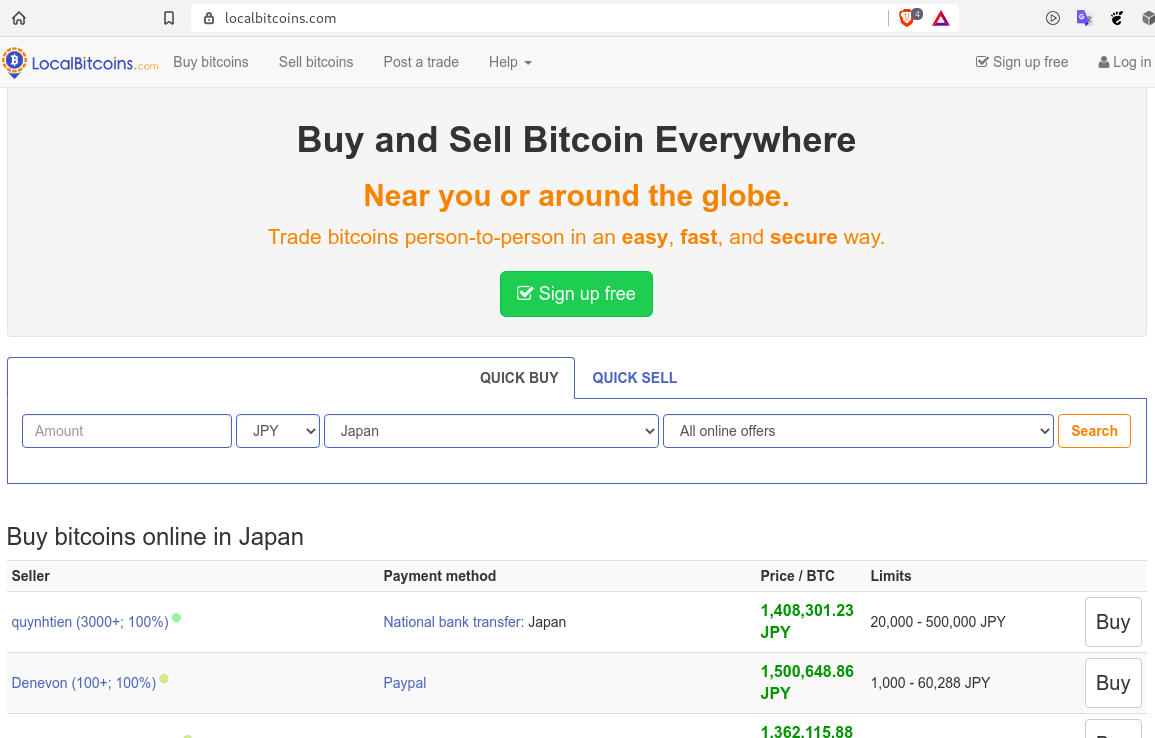
Task: Click price 1,408,301.23 JPY
Action: [807, 621]
